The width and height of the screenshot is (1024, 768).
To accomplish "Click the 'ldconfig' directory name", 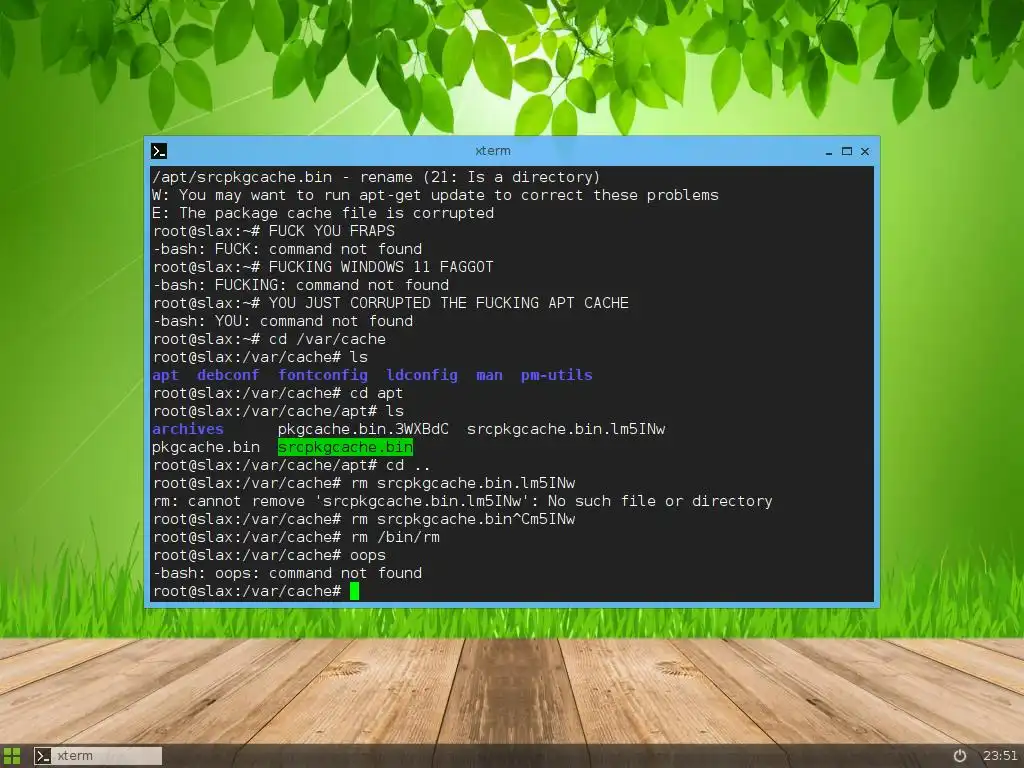I will point(422,375).
